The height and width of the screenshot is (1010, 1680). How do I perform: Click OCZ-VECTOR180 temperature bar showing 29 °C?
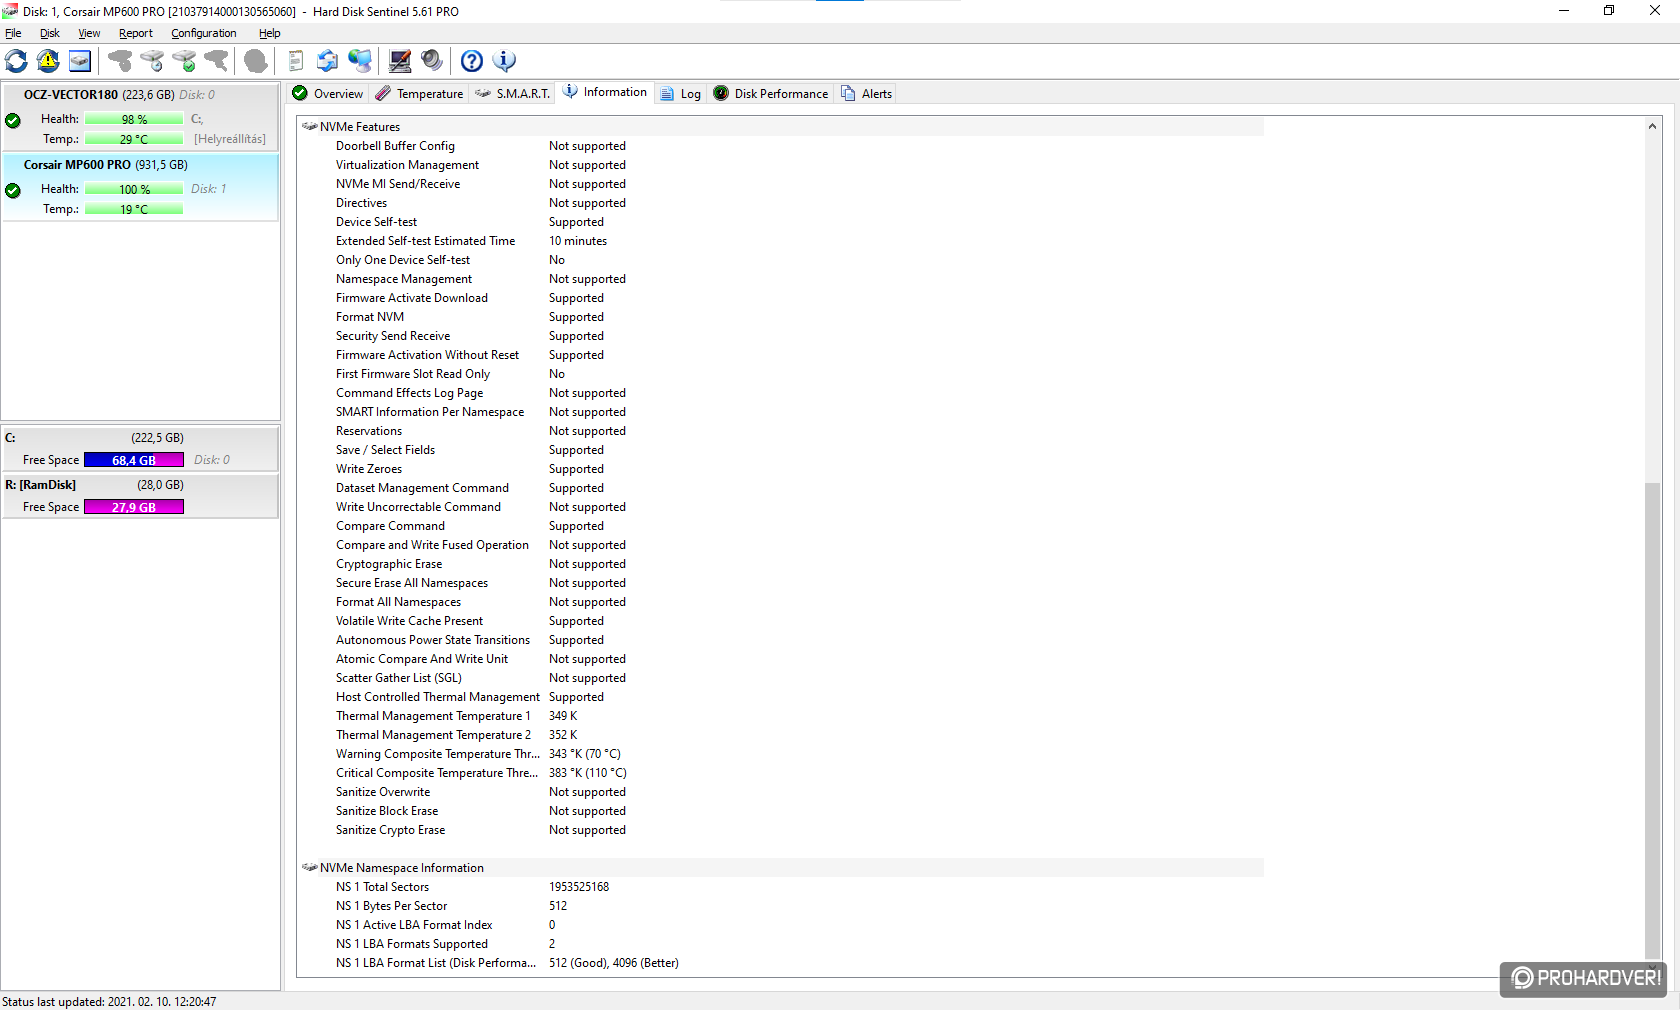(134, 140)
